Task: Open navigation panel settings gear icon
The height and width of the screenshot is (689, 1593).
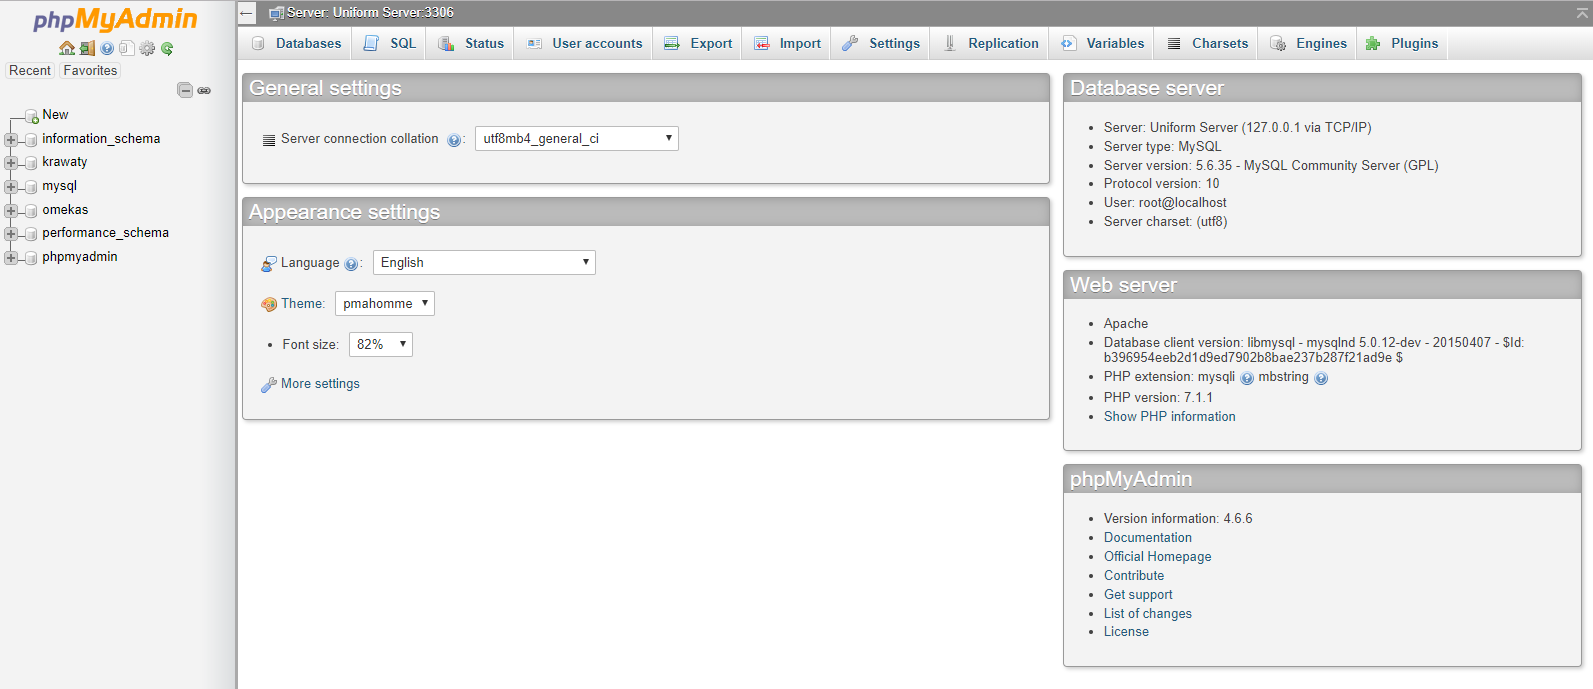Action: (147, 48)
